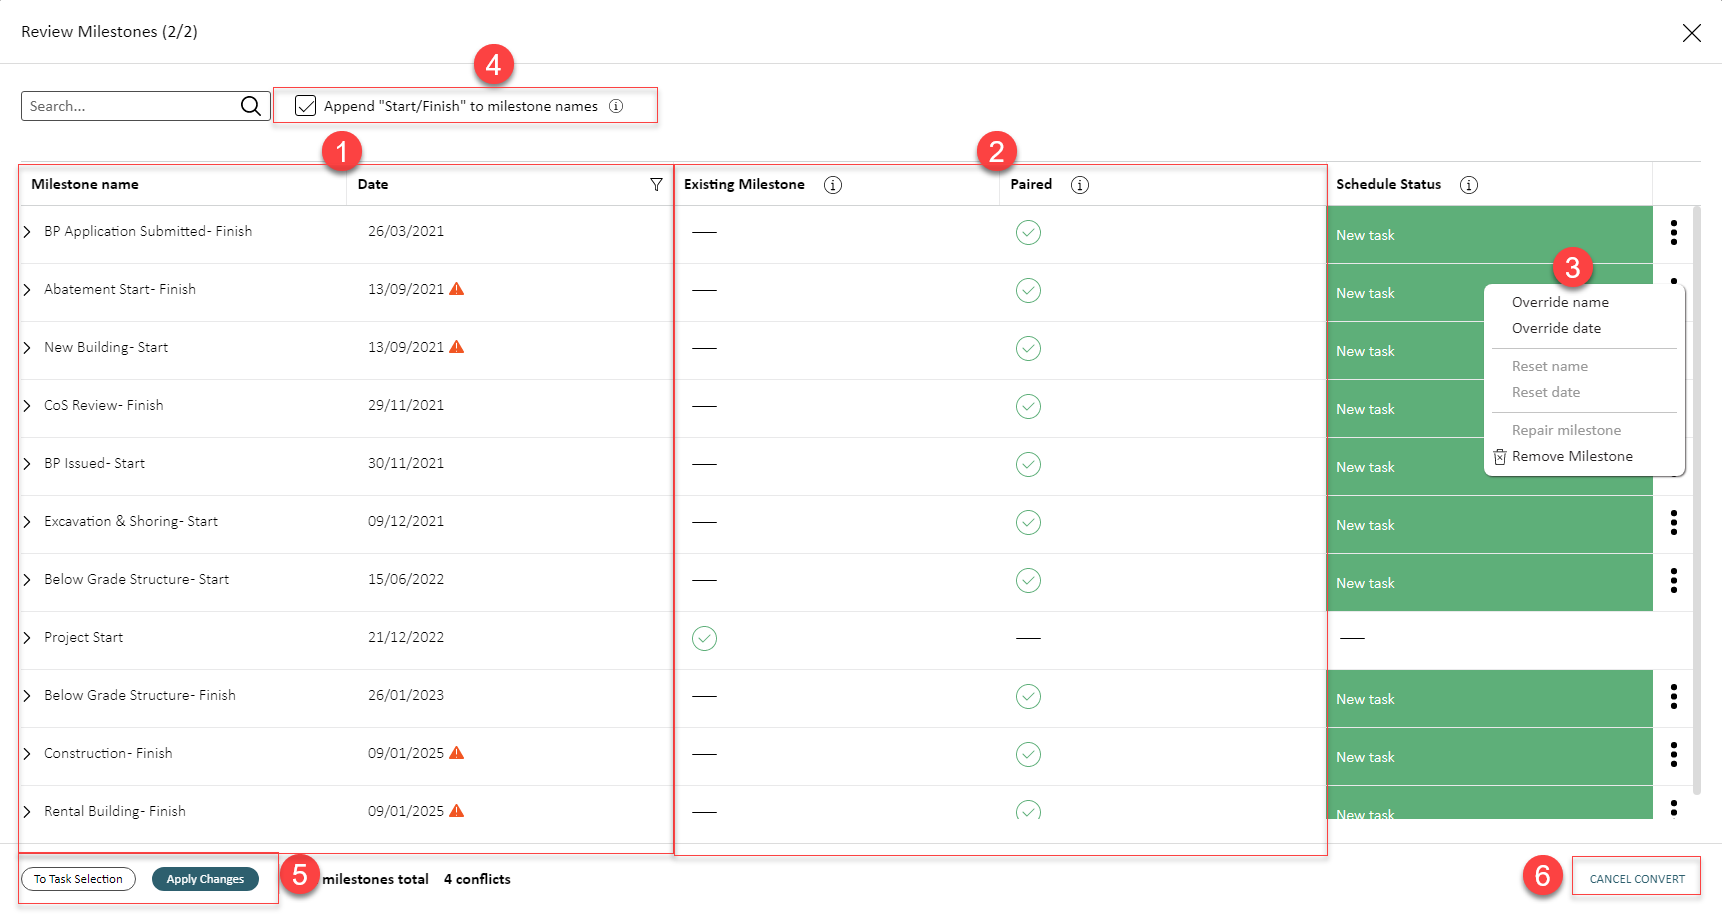Click the Schedule Status column header
Screen dimensions: 1722x917
coord(1388,184)
